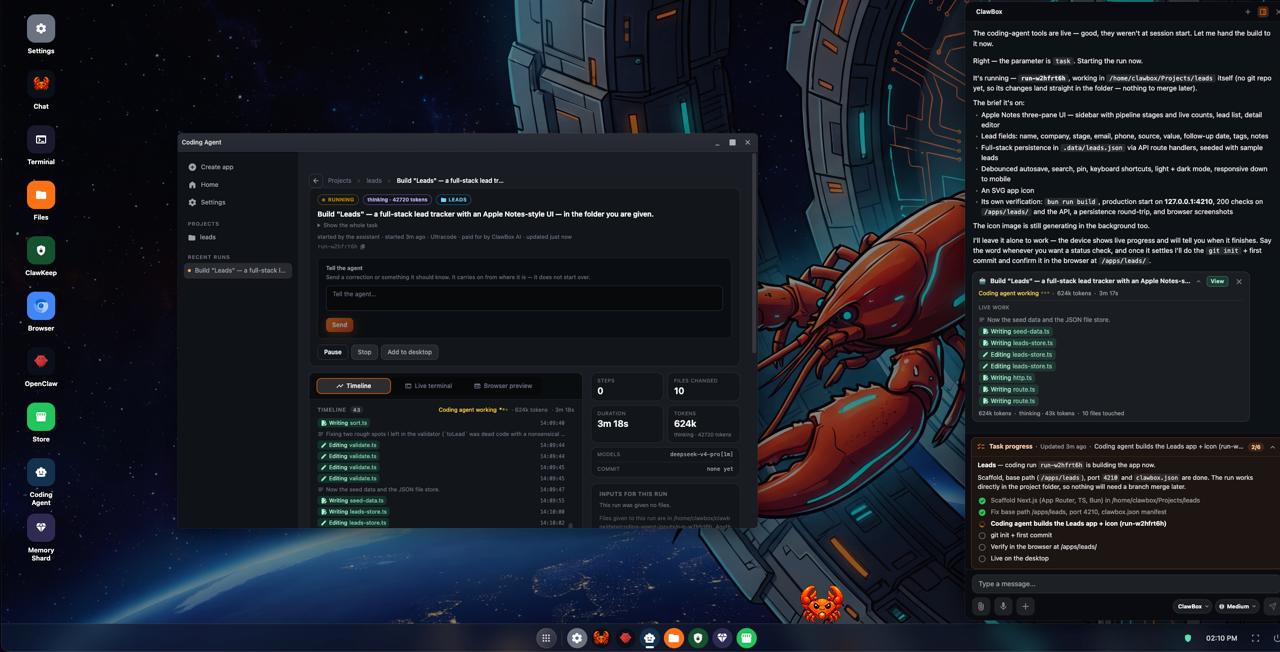Click the orange panel icon in ClawBox header
The width and height of the screenshot is (1280, 652).
click(1264, 12)
